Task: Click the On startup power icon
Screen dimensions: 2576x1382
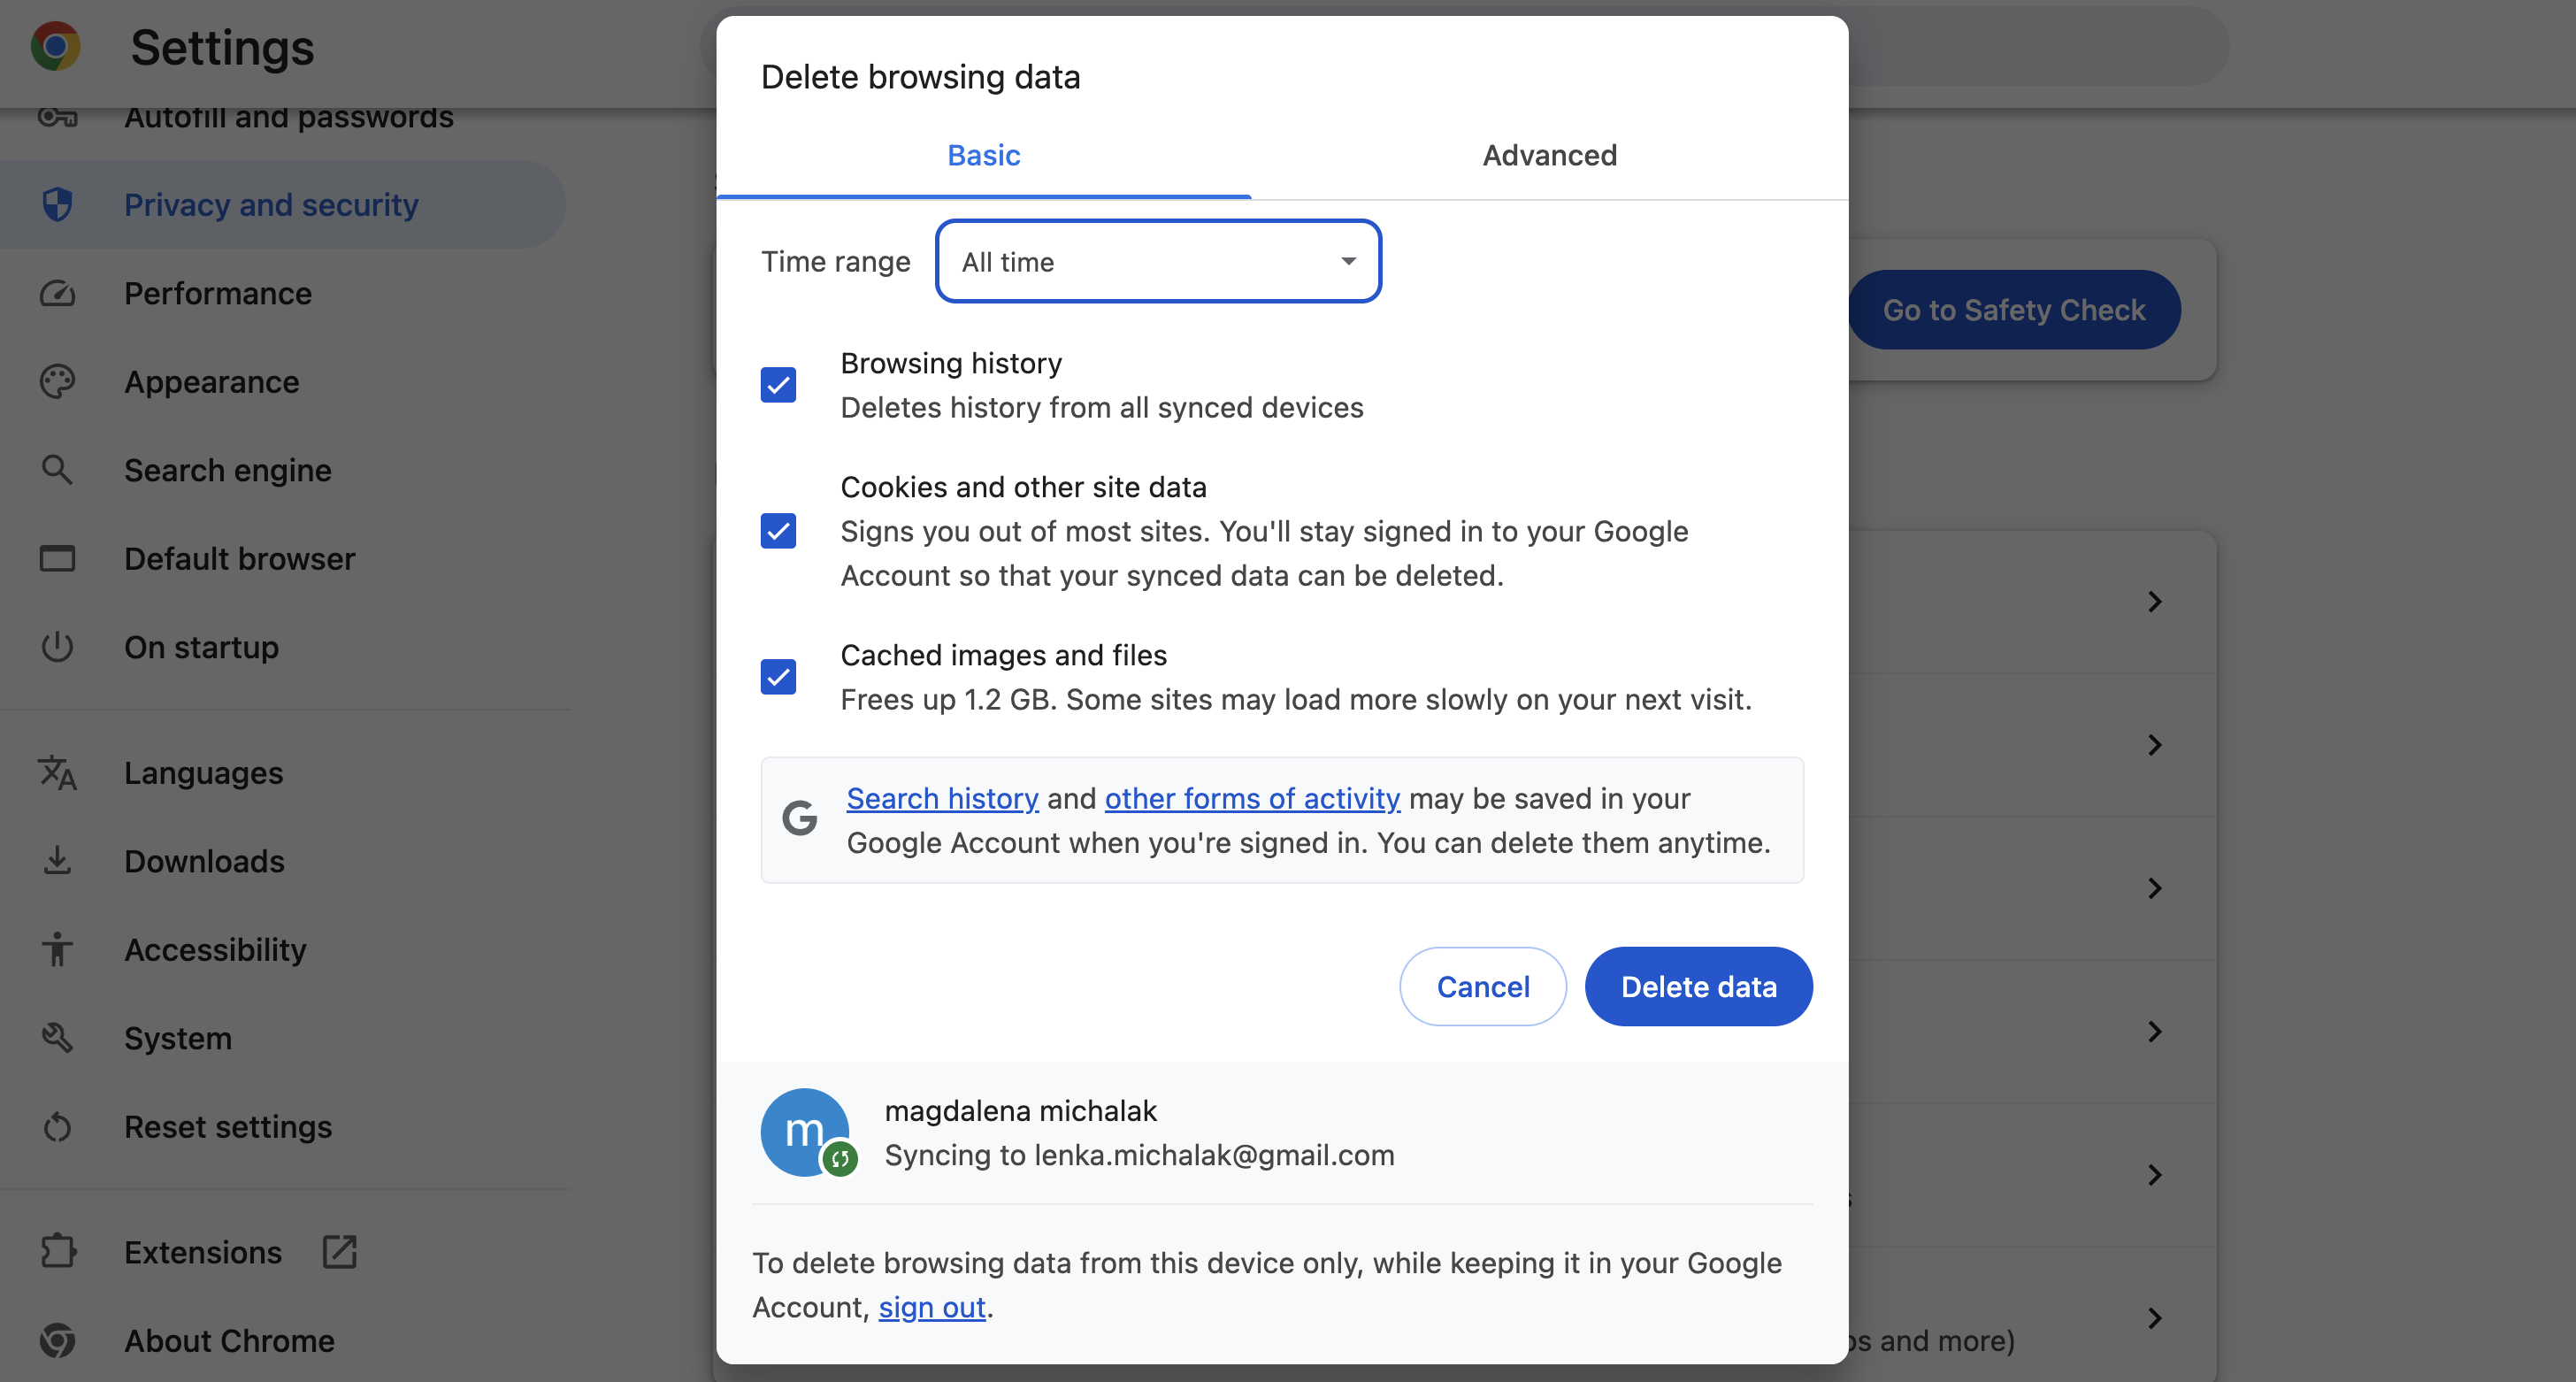Action: (57, 647)
